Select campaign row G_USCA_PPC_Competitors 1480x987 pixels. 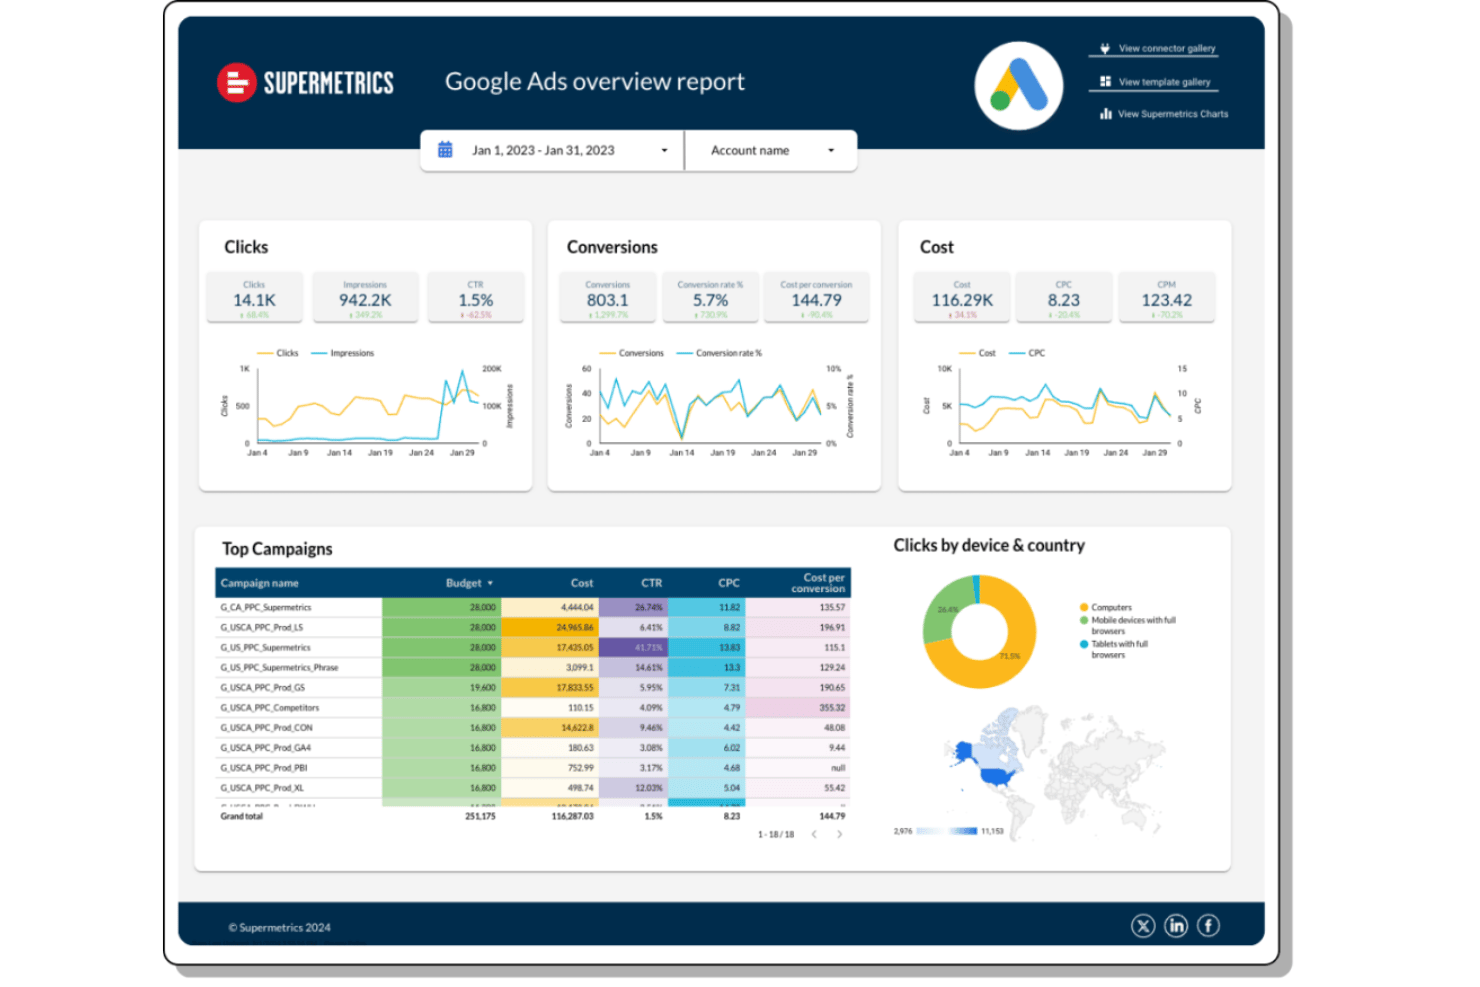point(533,707)
